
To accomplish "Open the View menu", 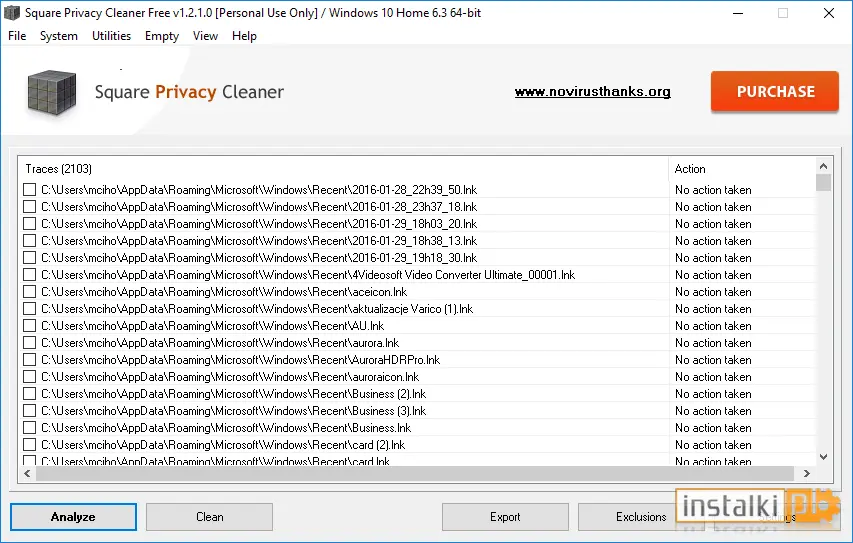I will pos(205,36).
